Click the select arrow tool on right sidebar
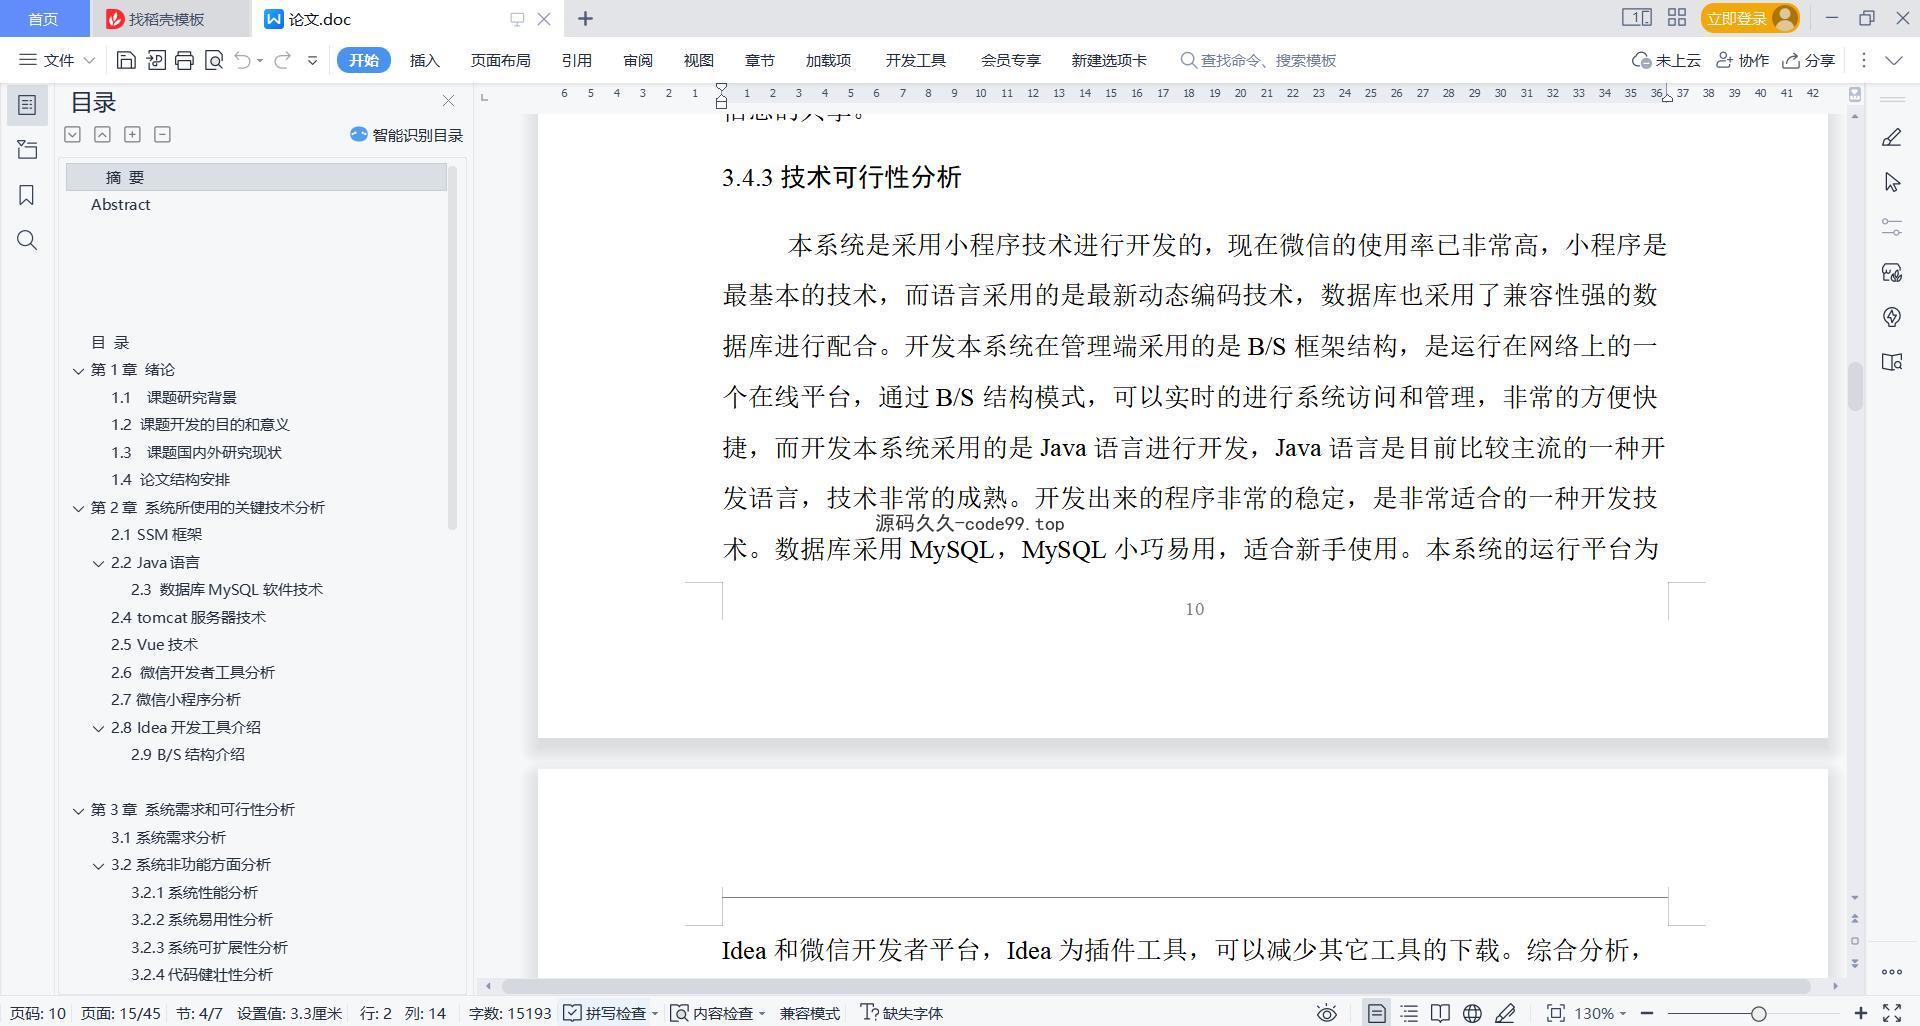Screen dimensions: 1920x1026 click(x=1891, y=182)
